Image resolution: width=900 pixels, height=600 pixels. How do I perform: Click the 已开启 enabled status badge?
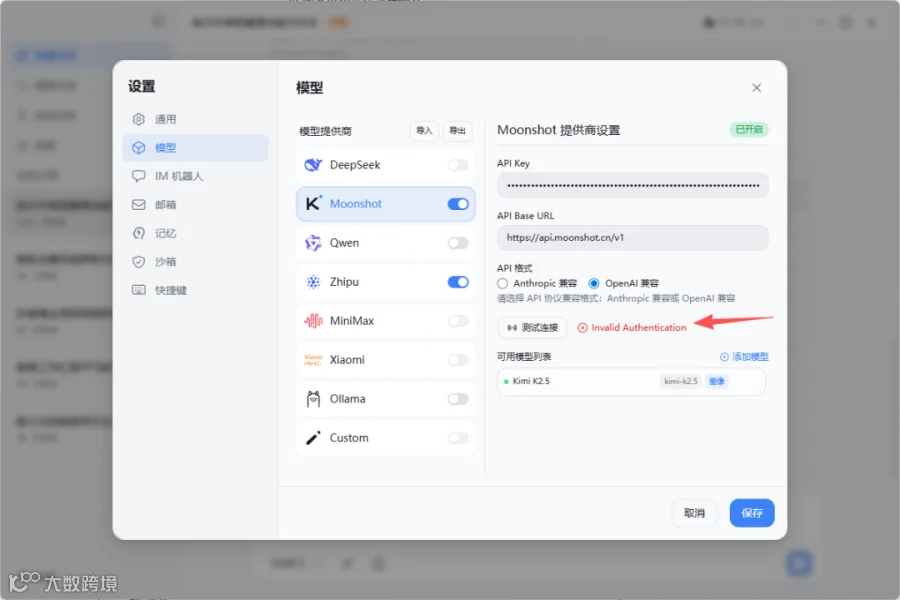pos(749,129)
